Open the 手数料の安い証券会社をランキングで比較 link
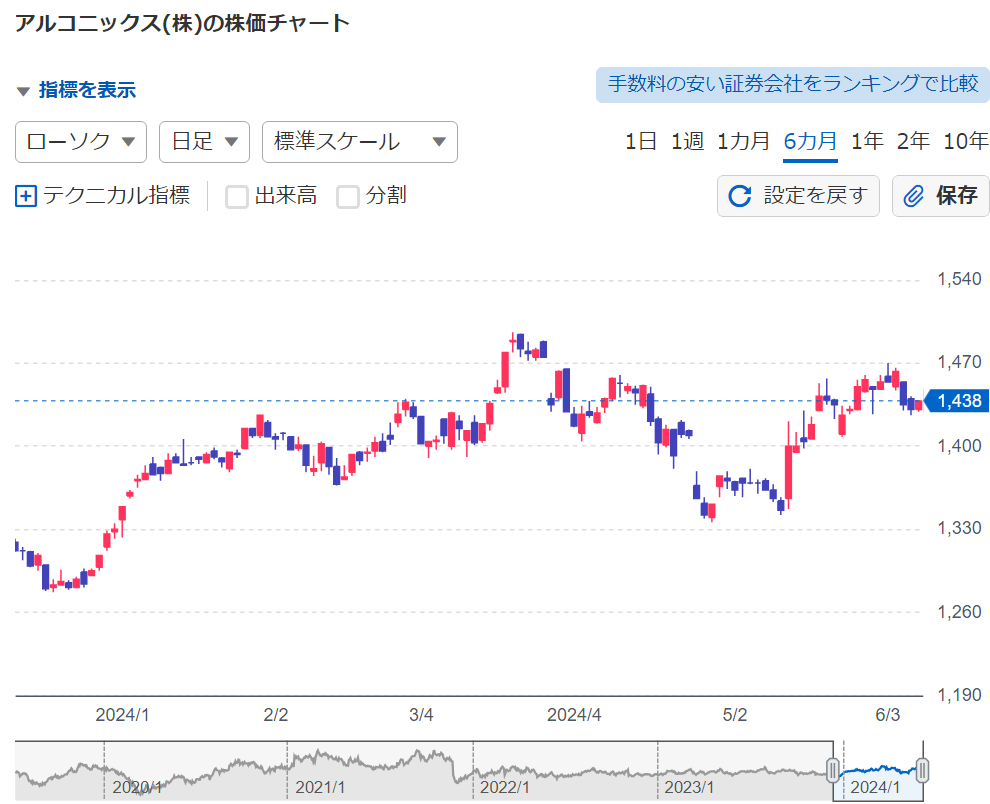 tap(793, 84)
